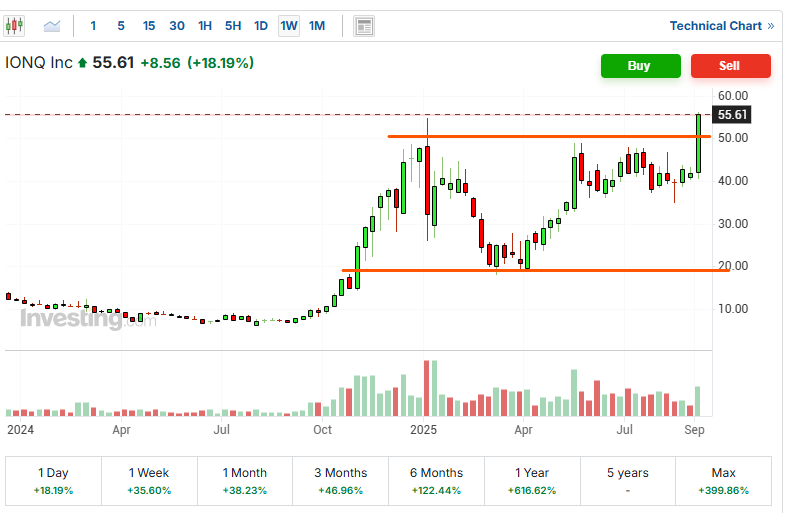Select the 1H interval

pyautogui.click(x=205, y=26)
